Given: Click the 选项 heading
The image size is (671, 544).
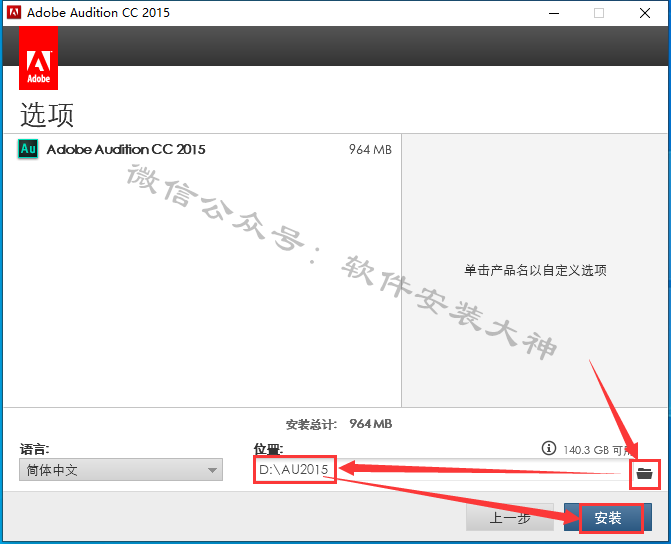Looking at the screenshot, I should point(47,114).
